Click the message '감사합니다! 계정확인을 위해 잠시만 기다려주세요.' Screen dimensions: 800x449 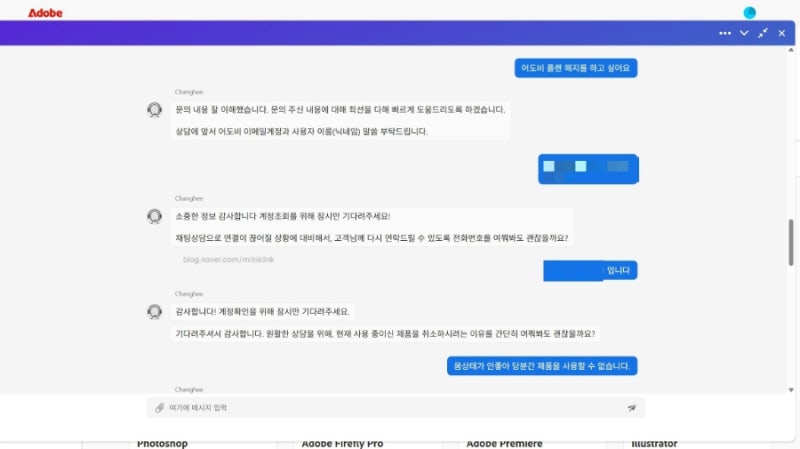[x=263, y=311]
